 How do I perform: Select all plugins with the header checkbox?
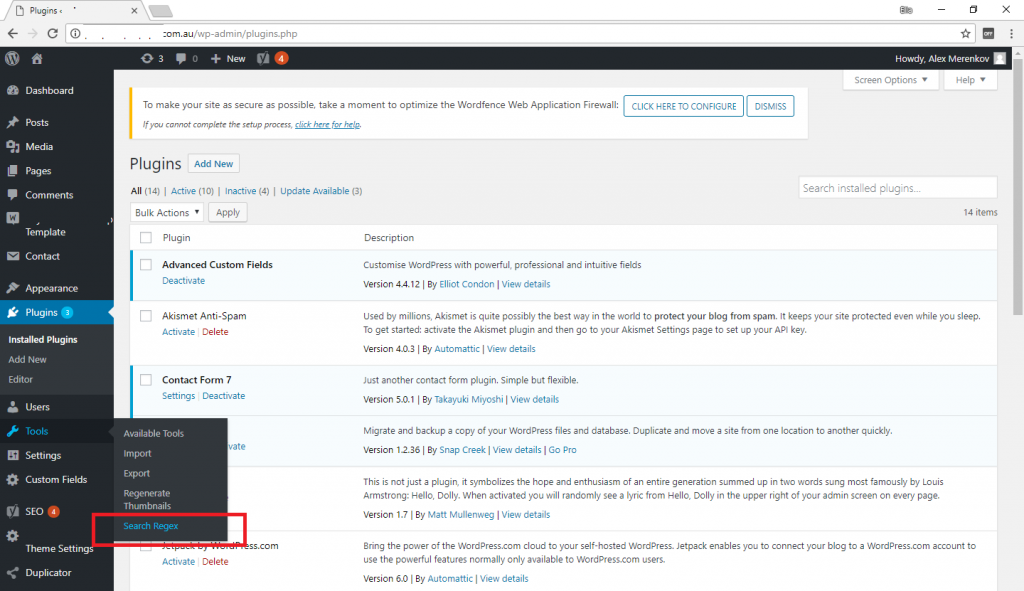[x=146, y=237]
